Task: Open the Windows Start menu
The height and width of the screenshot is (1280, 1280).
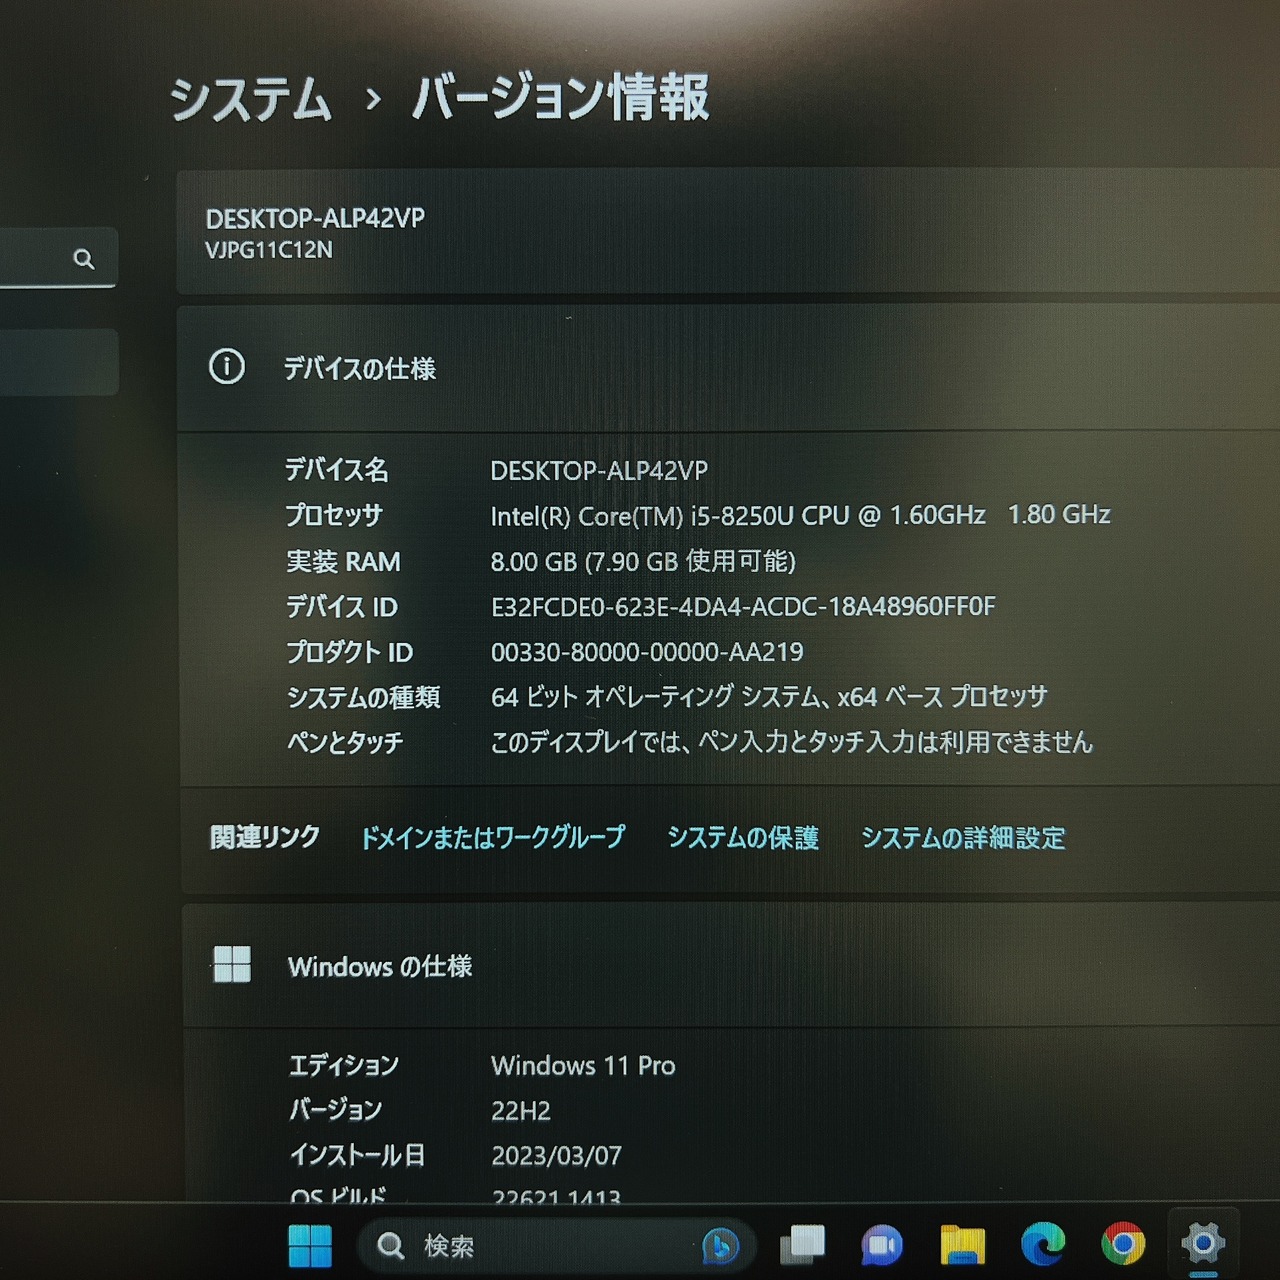Action: coord(310,1246)
